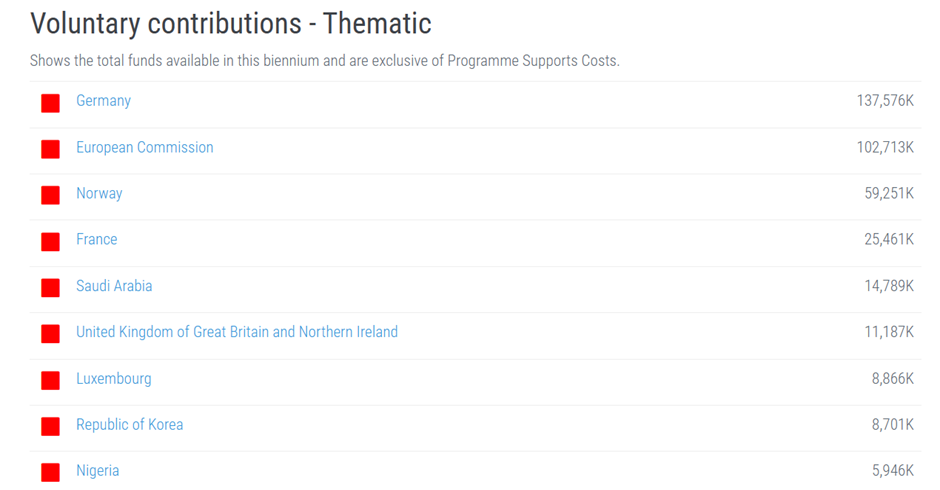Click the red square beside Republic of Korea
Screen dimensions: 940x490
point(50,426)
